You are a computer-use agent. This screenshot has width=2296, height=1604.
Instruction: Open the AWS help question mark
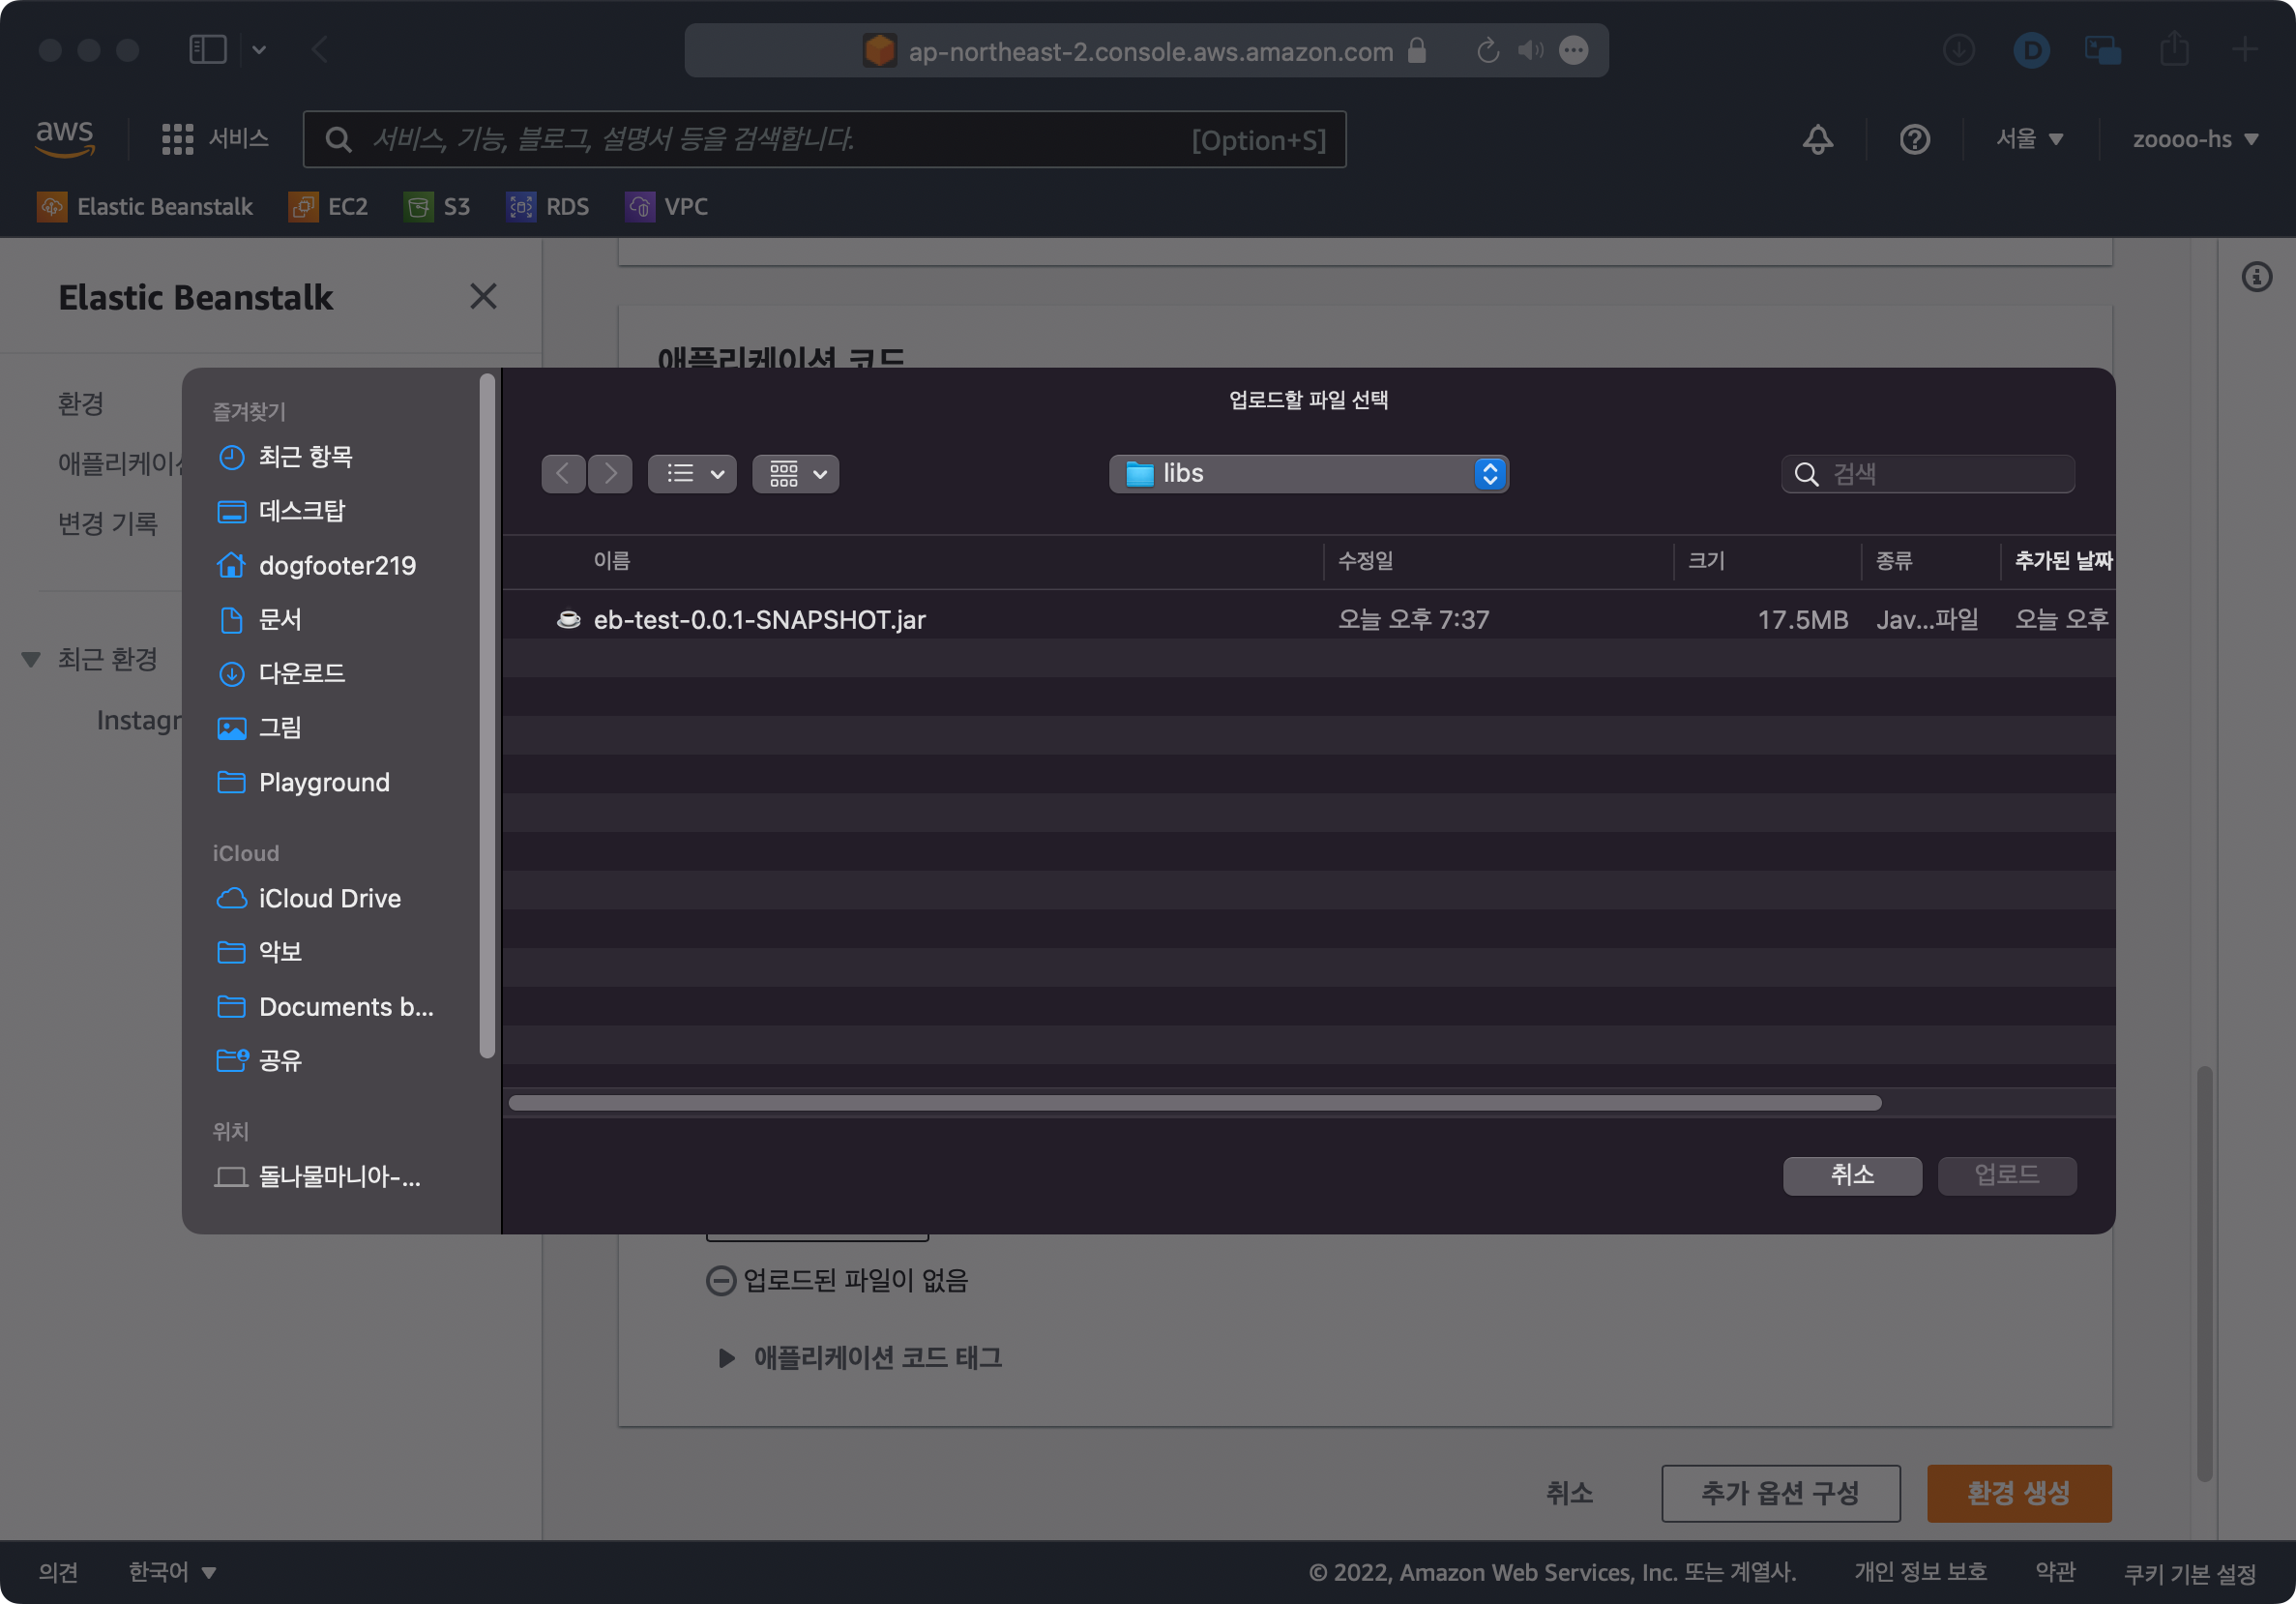pos(1914,139)
